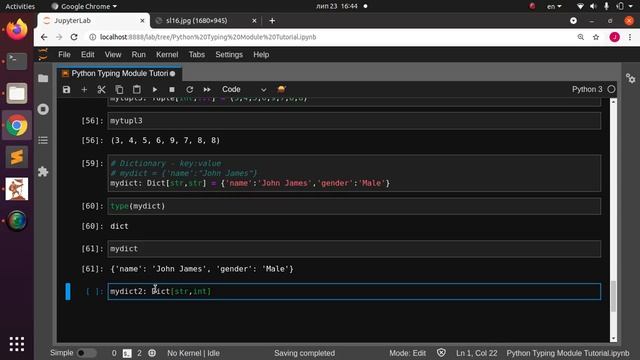Toggle Simple interface mode switch
640x360 pixels.
(x=87, y=353)
